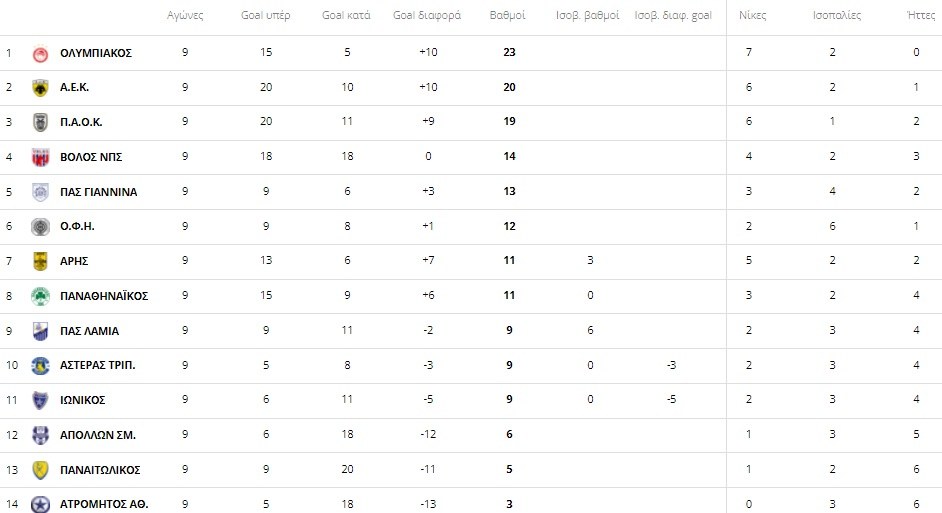Click the Volos NPS team crest
Screen dimensions: 942x513
point(40,157)
